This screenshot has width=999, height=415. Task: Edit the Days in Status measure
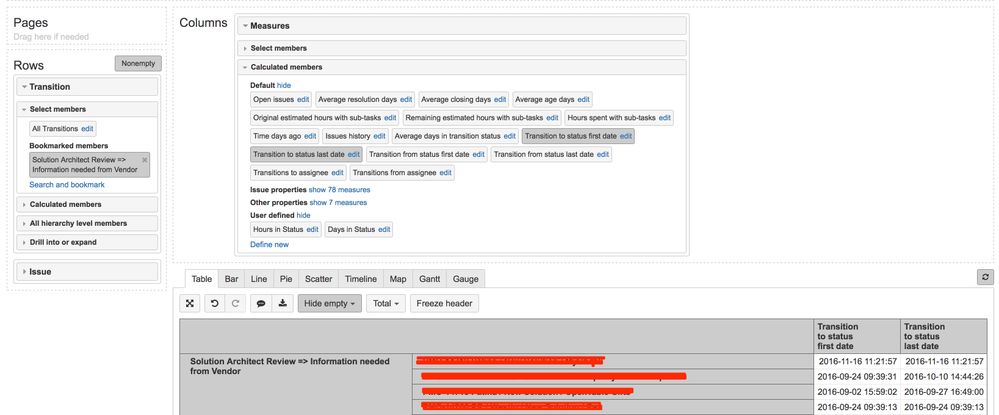[384, 229]
